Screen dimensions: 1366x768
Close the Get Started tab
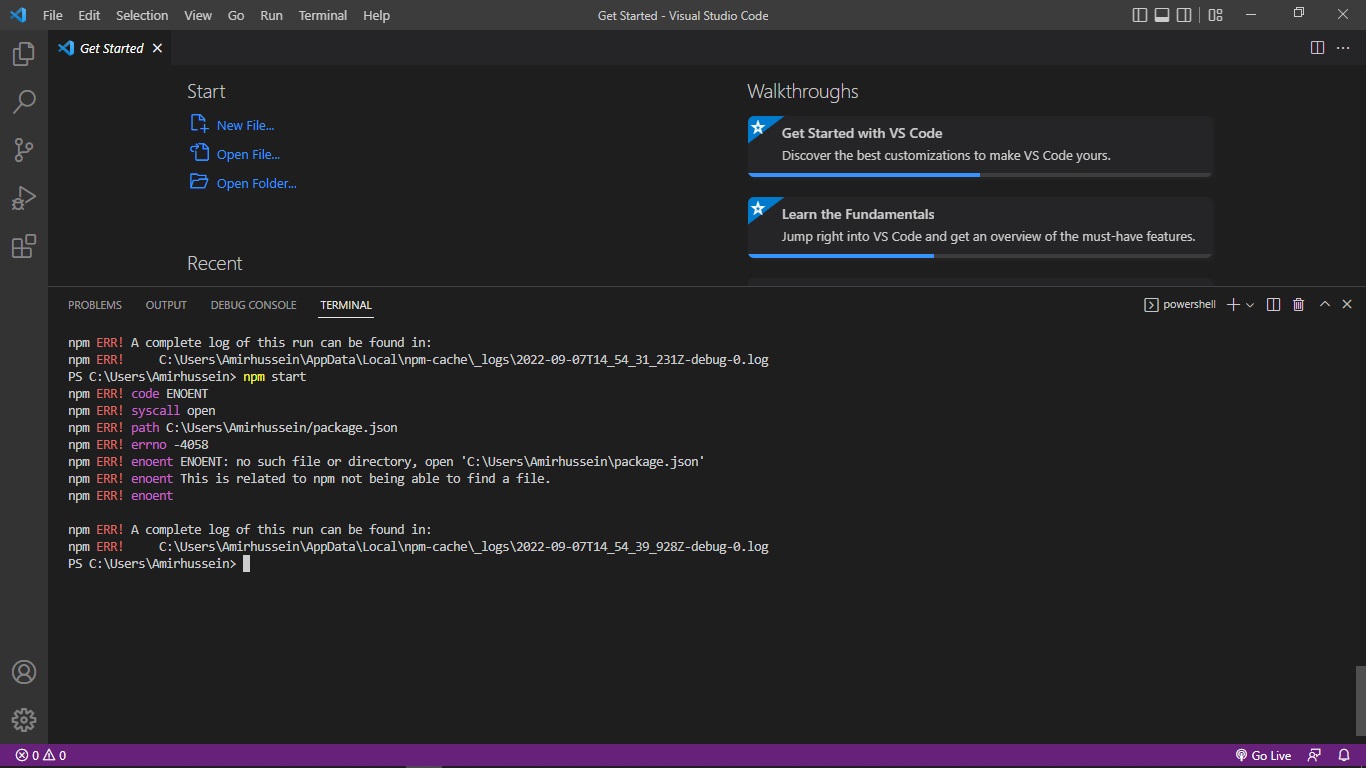[x=157, y=48]
